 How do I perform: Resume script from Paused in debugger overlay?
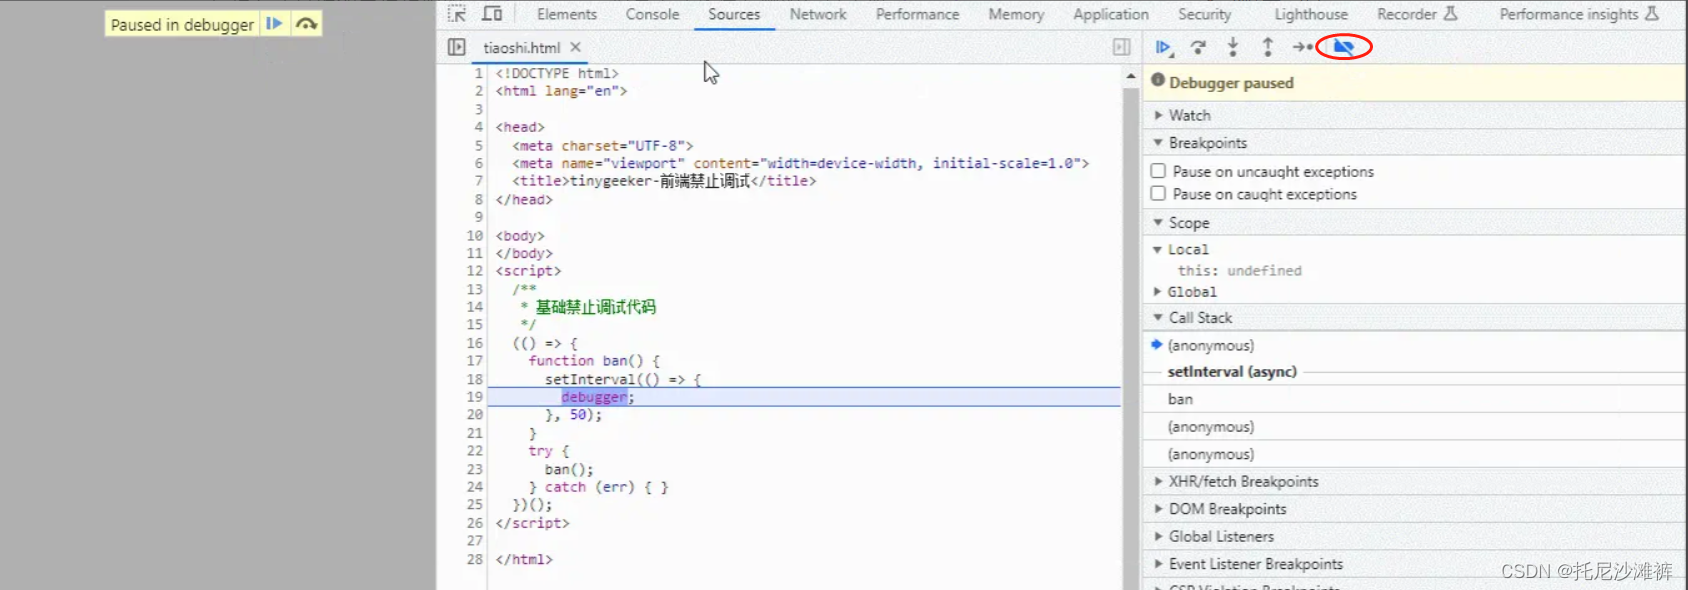[x=274, y=24]
